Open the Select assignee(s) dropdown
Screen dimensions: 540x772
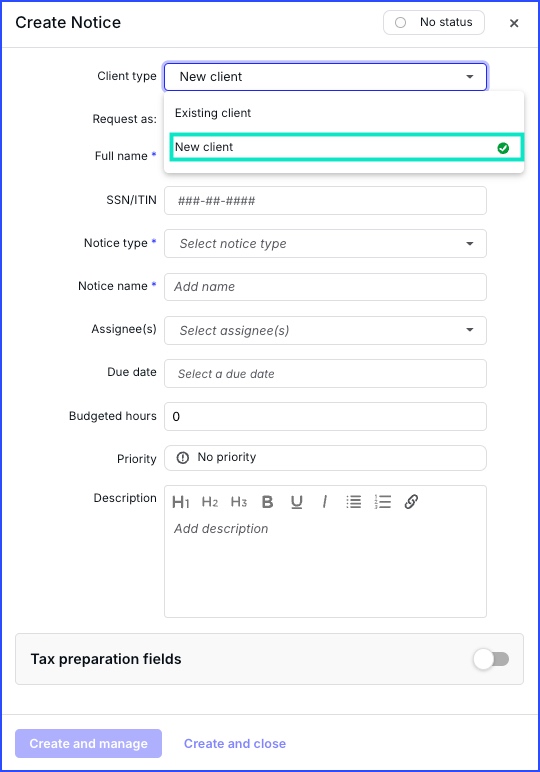pos(325,330)
